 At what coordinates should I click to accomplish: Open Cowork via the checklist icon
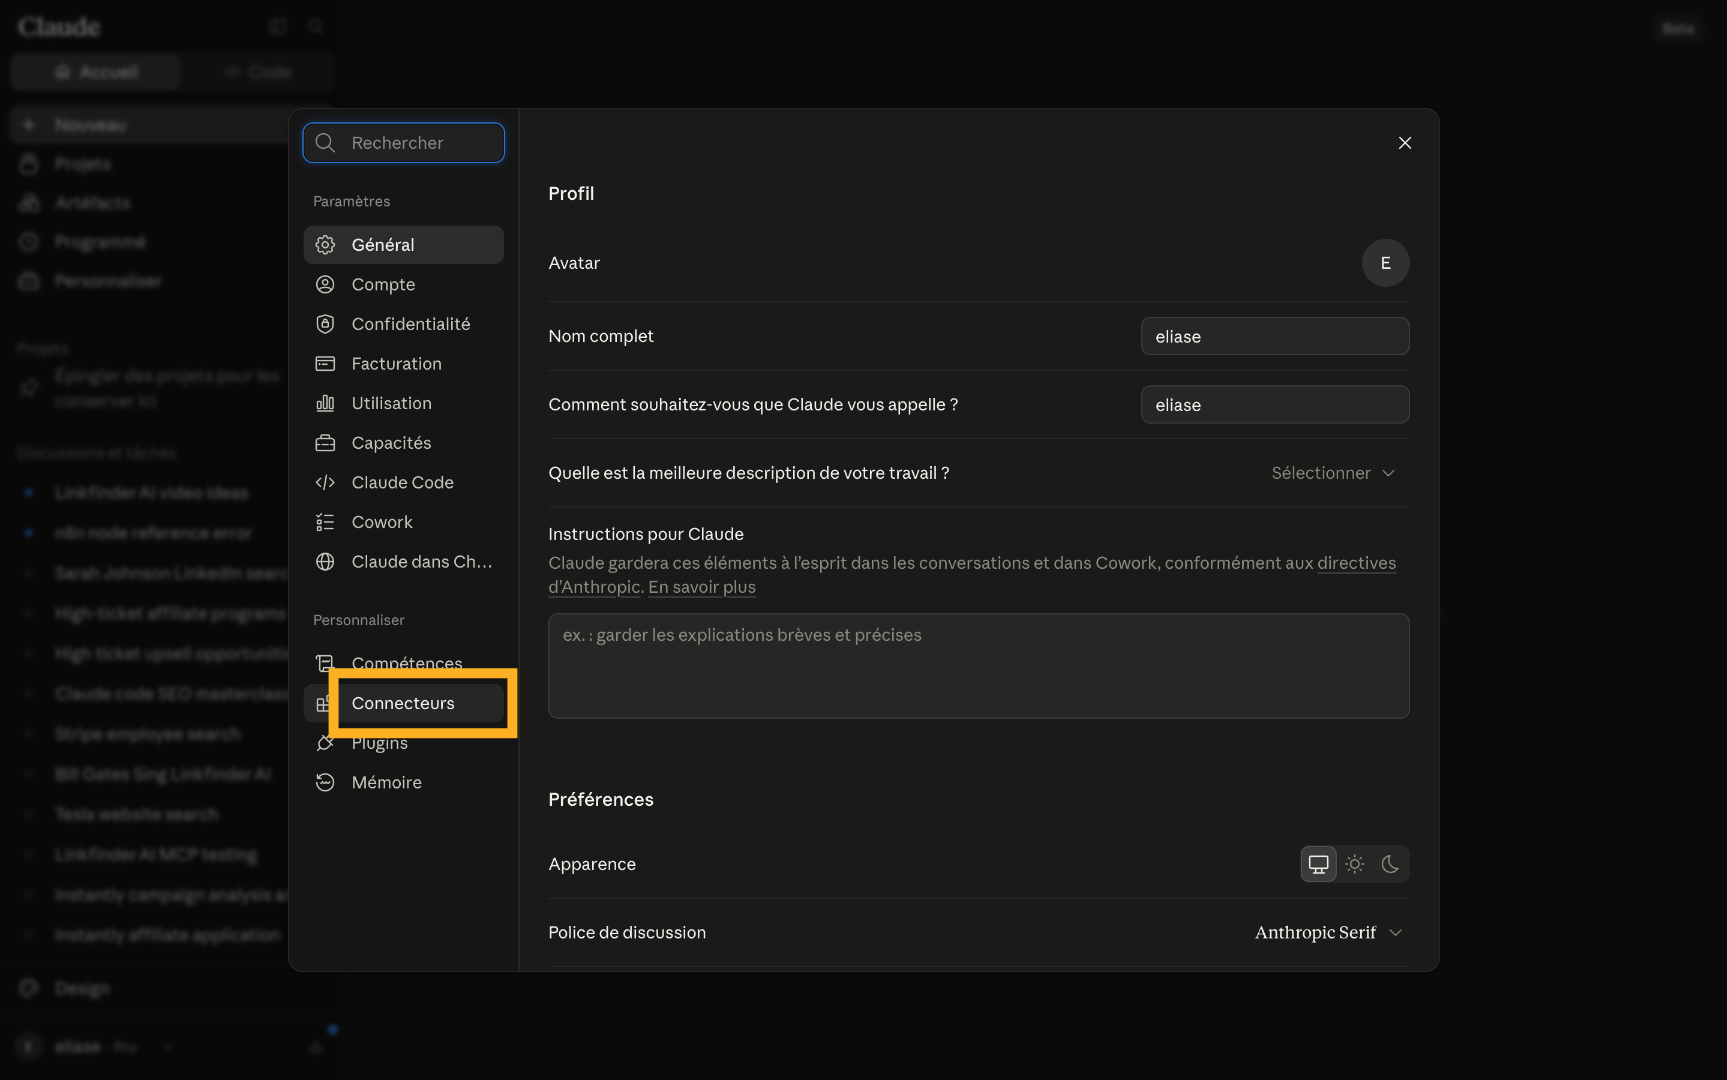pyautogui.click(x=325, y=522)
